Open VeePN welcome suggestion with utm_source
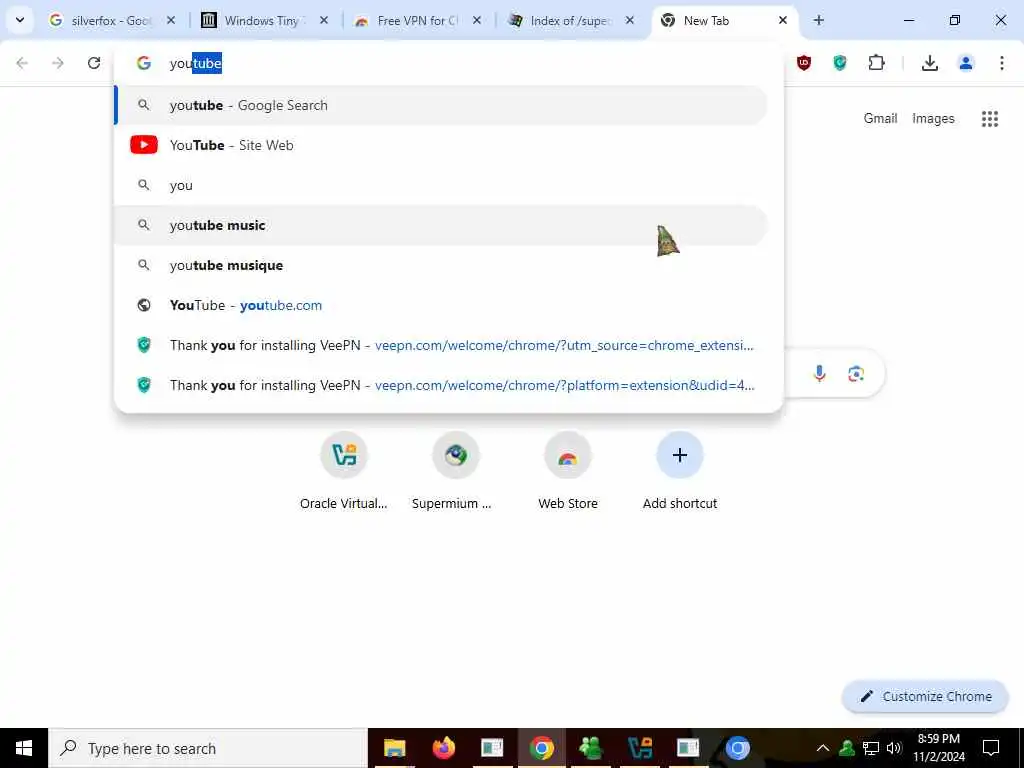1024x768 pixels. [x=441, y=345]
